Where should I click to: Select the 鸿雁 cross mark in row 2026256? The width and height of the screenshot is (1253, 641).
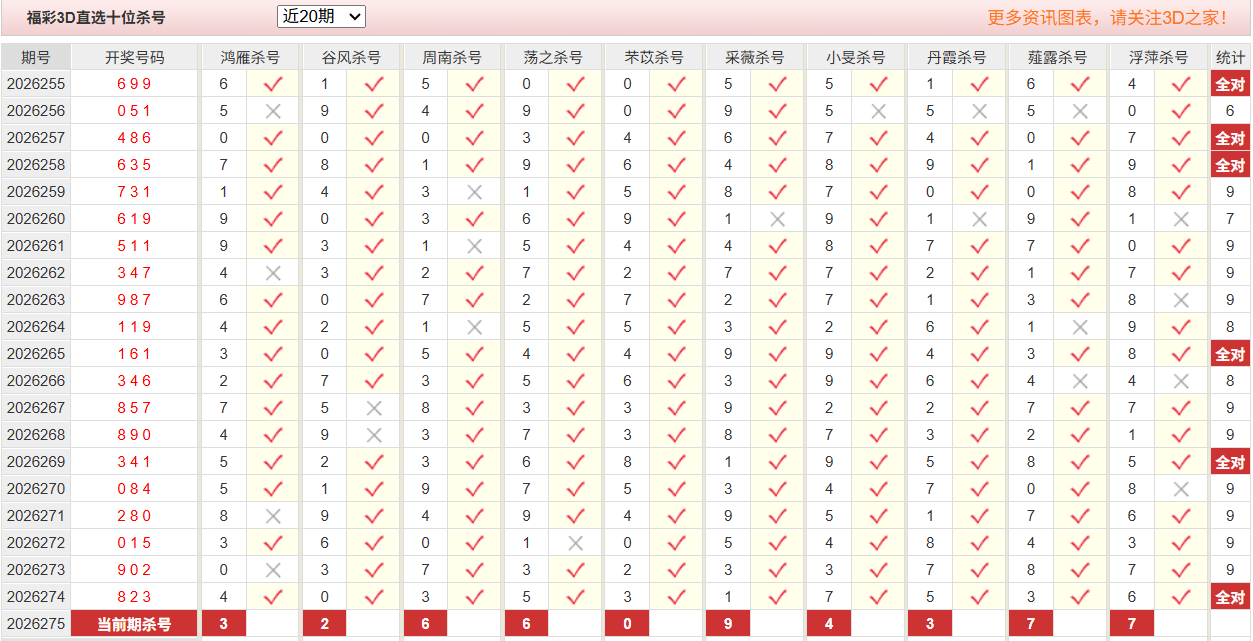point(273,111)
